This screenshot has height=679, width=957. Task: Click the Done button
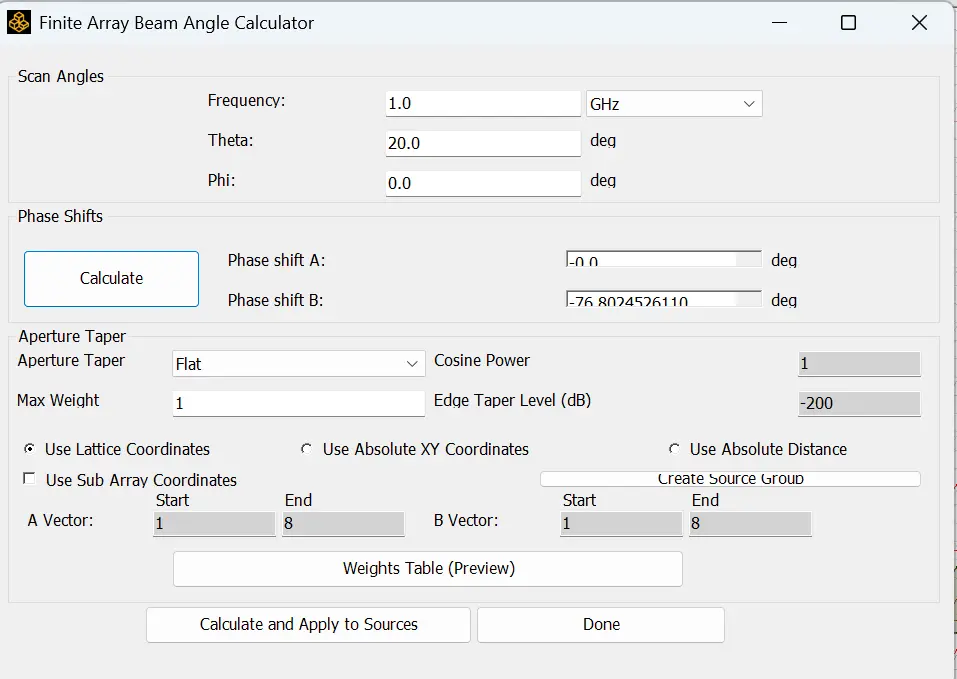(x=601, y=625)
